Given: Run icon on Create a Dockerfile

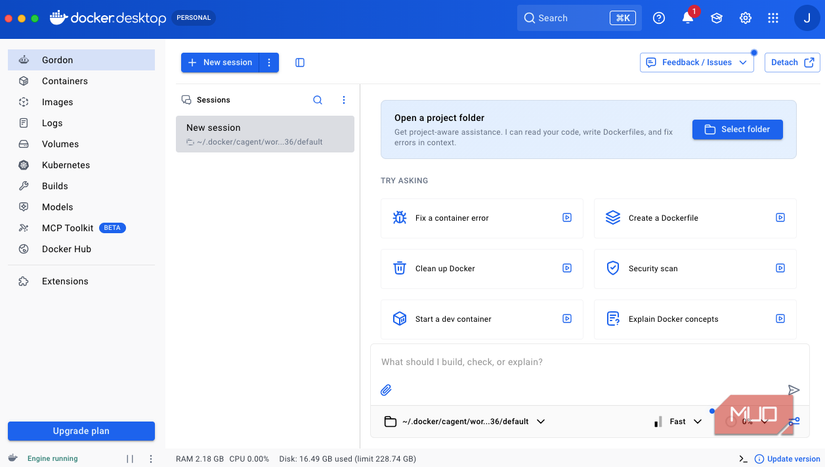Looking at the screenshot, I should [x=780, y=217].
